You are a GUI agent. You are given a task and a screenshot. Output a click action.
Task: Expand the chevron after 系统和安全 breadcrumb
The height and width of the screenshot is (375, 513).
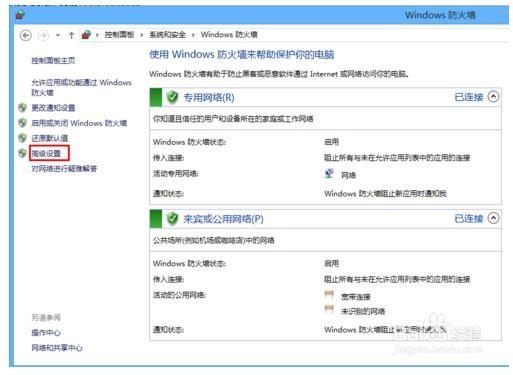(x=193, y=35)
